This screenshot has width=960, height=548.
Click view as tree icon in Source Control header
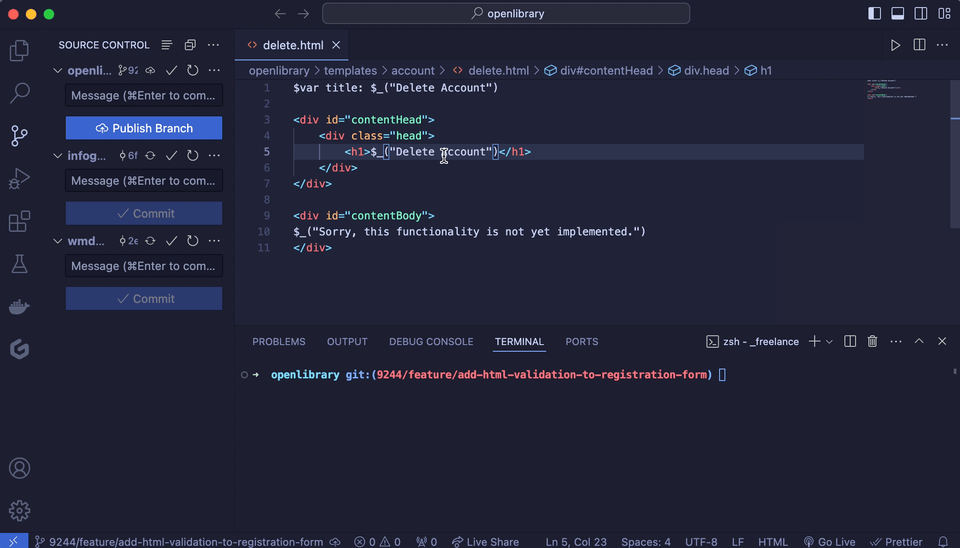click(167, 45)
